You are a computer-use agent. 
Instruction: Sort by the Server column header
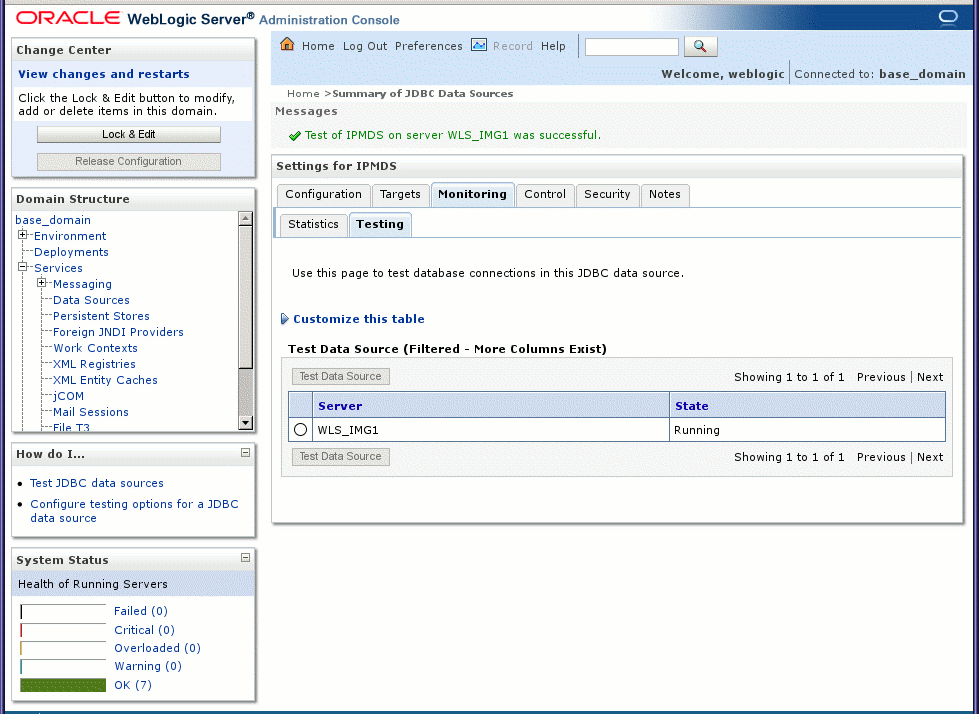[x=340, y=406]
